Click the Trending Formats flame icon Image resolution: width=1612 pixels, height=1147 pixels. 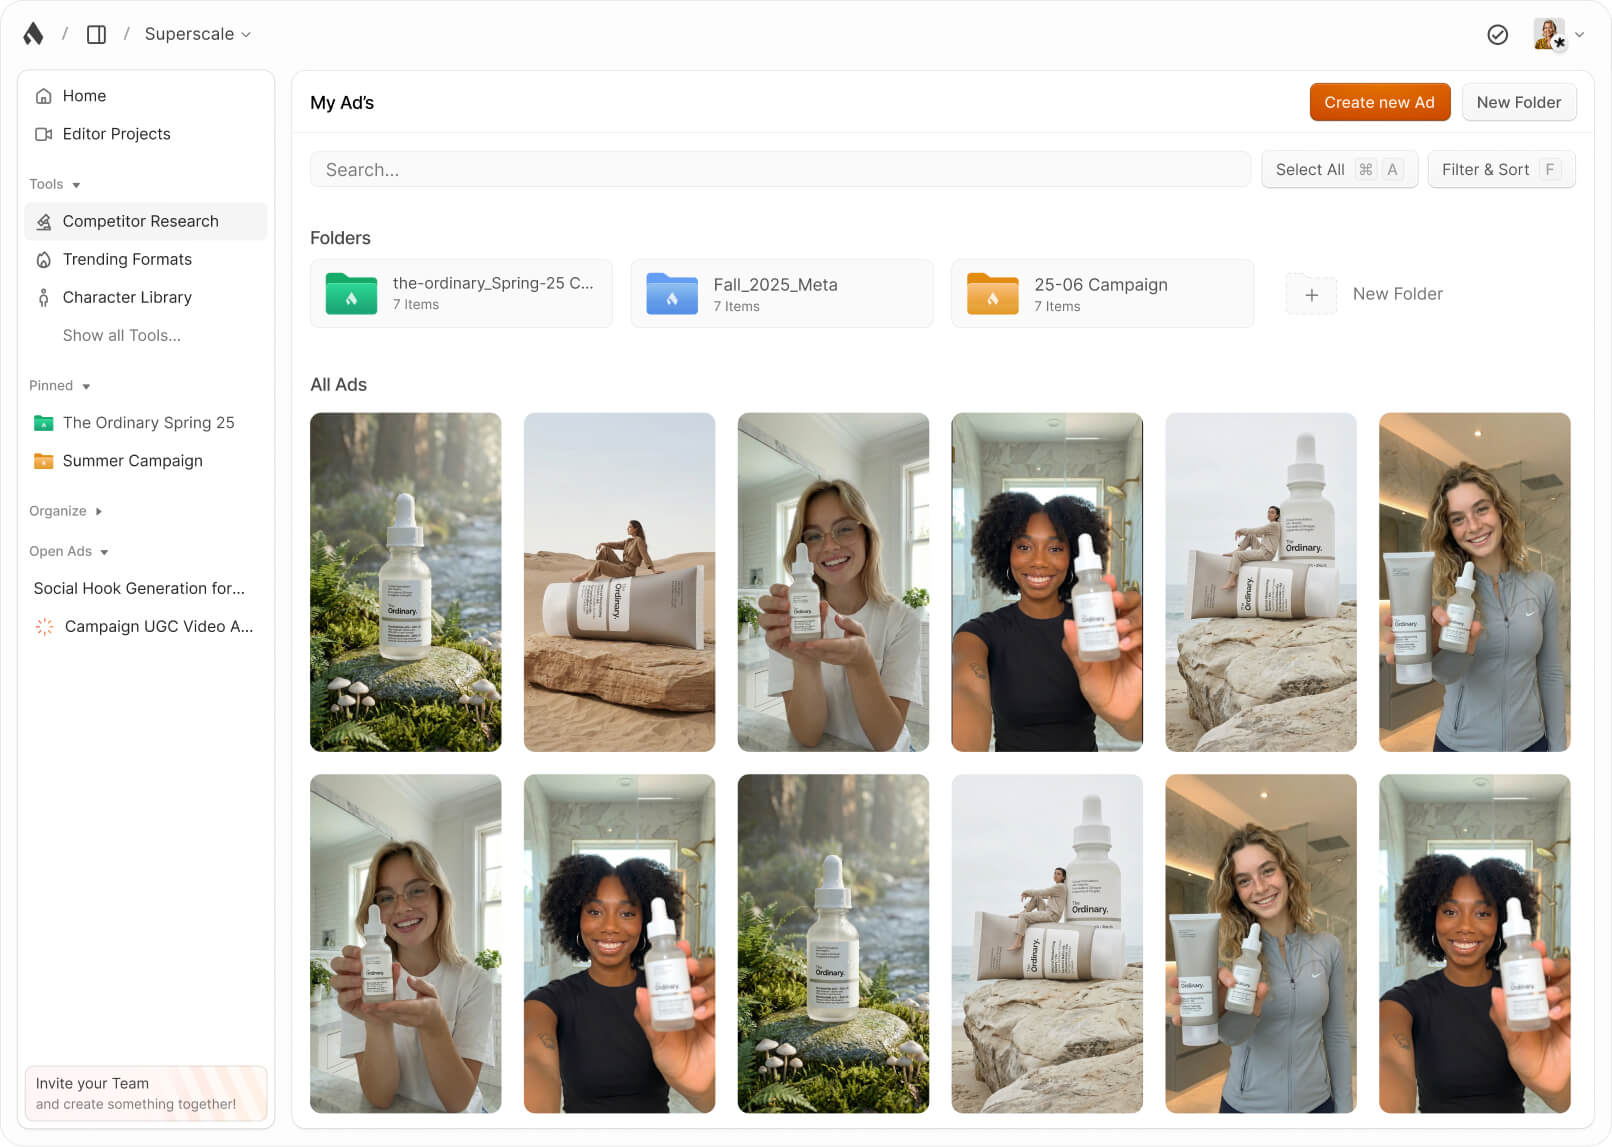click(x=43, y=259)
